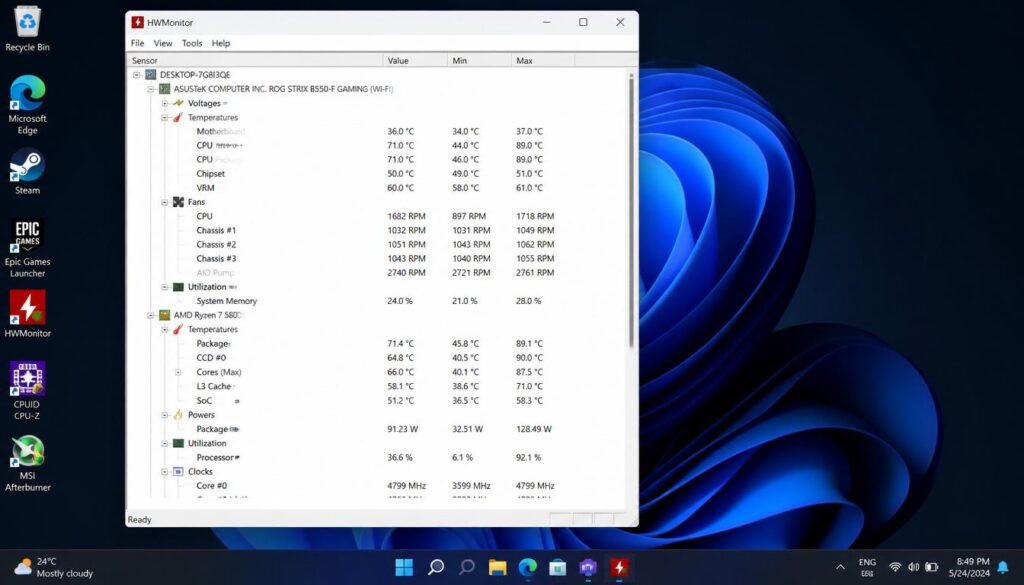Open the taskbar Search magnifier

tap(436, 567)
